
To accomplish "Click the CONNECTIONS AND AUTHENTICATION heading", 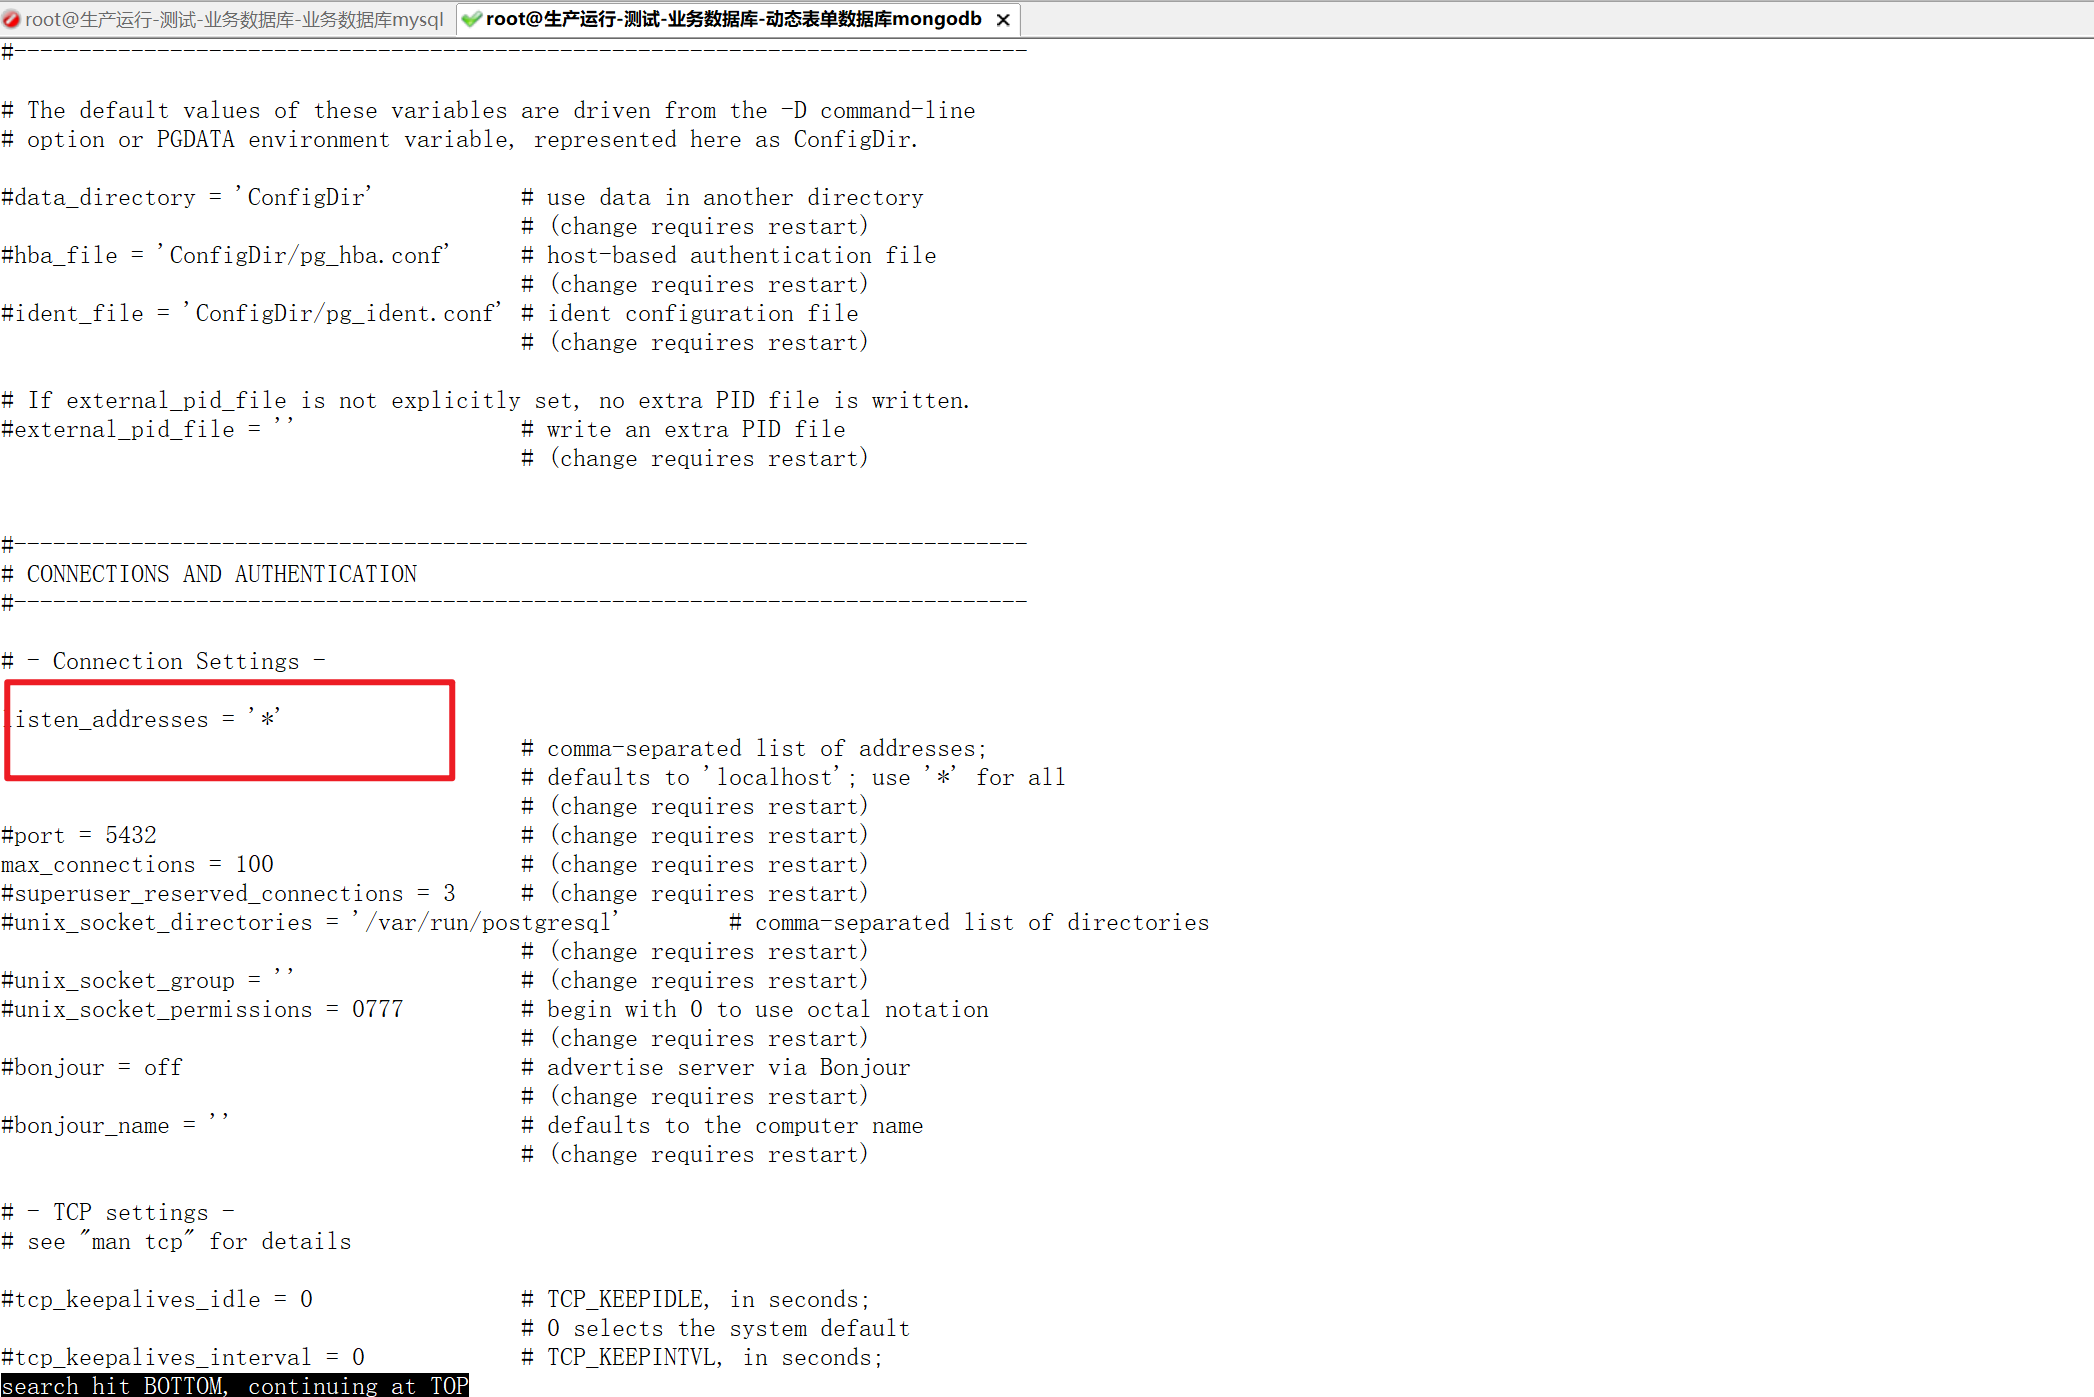I will [x=221, y=574].
